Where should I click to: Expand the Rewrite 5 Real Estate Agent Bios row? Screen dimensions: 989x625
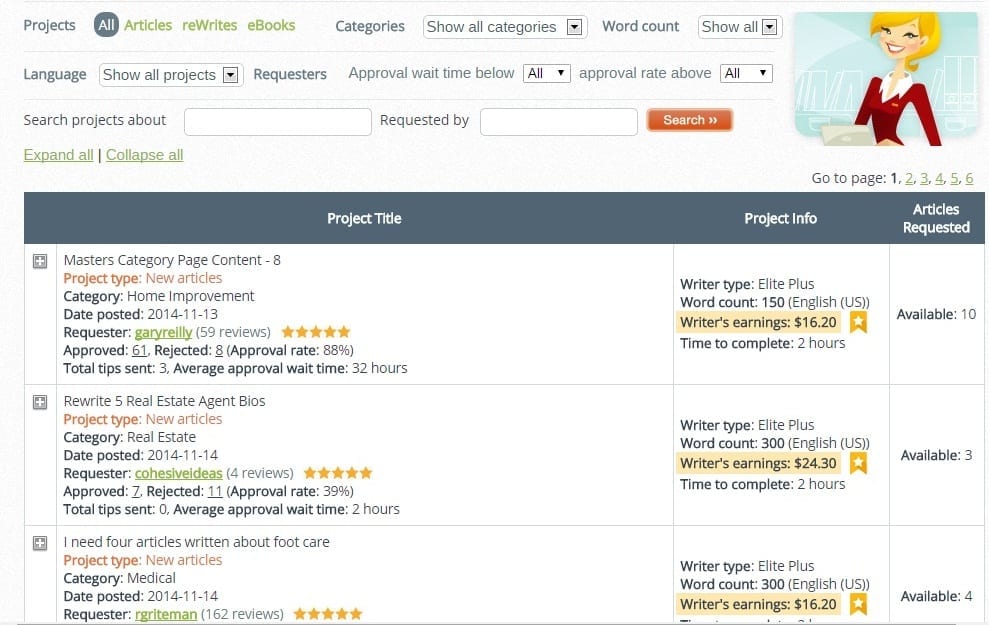40,402
